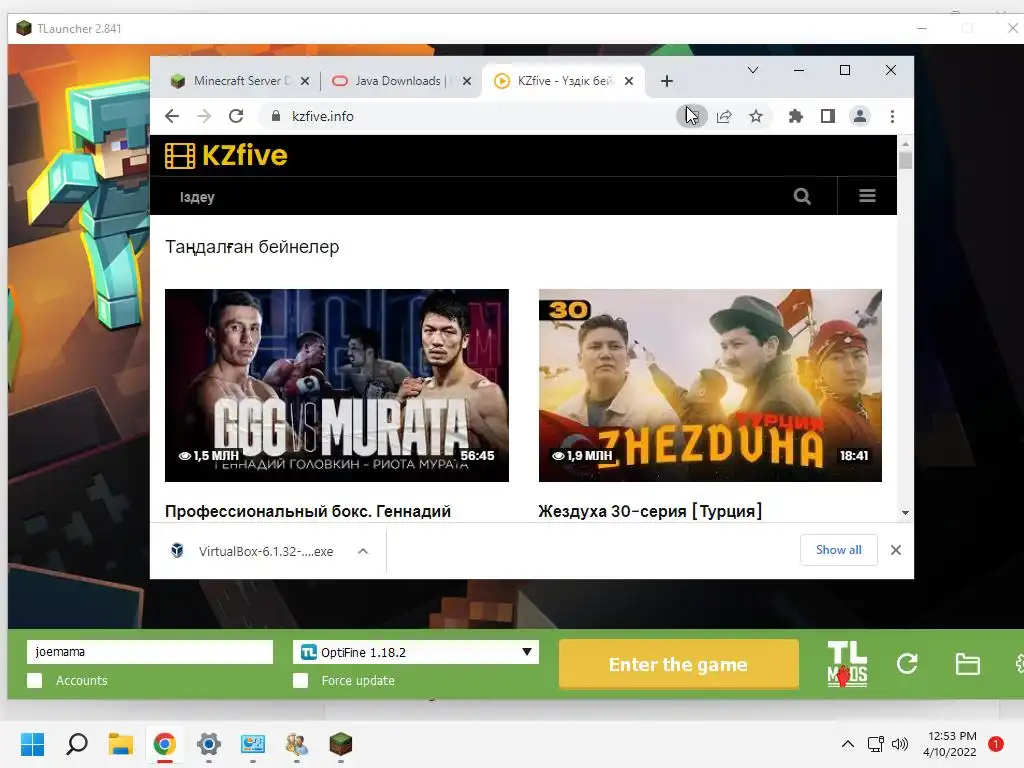
Task: Toggle the Accounts checkbox in TLauncher
Action: [x=35, y=680]
